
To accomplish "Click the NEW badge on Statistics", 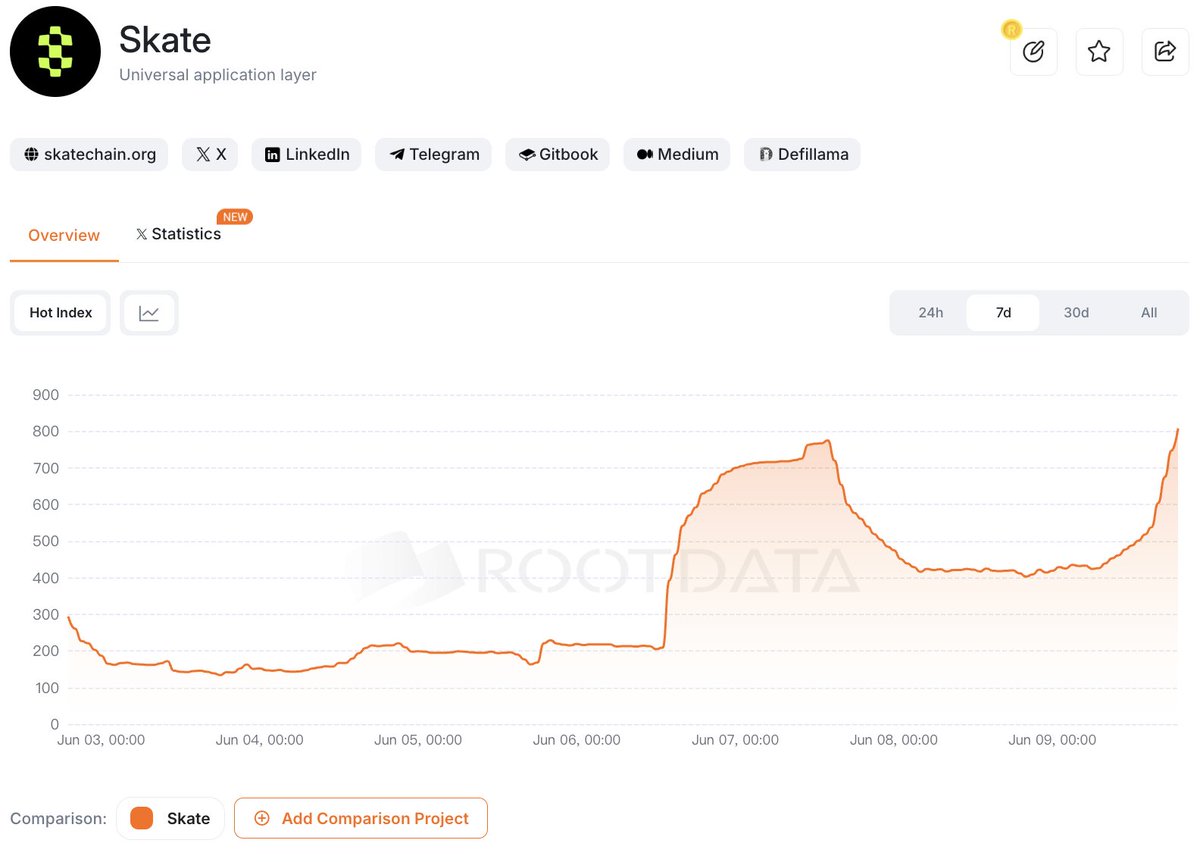I will [x=236, y=216].
